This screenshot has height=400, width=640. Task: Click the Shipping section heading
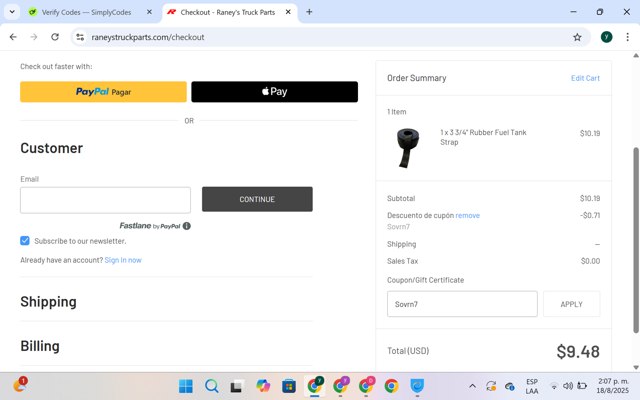(49, 302)
